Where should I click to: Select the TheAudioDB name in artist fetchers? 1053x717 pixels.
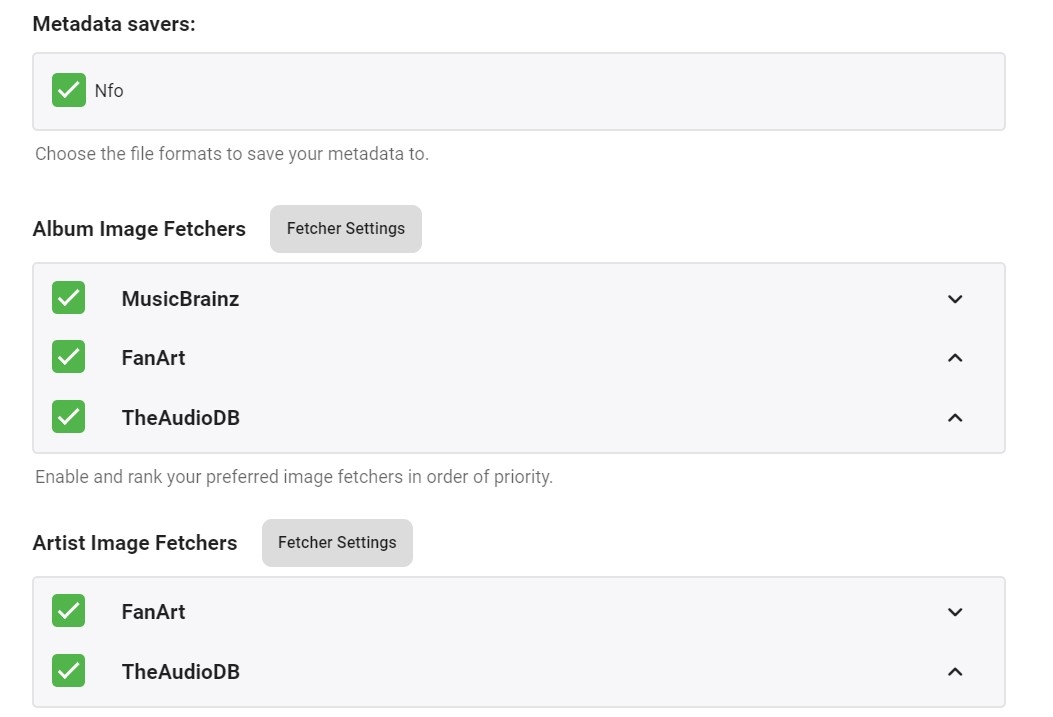180,672
